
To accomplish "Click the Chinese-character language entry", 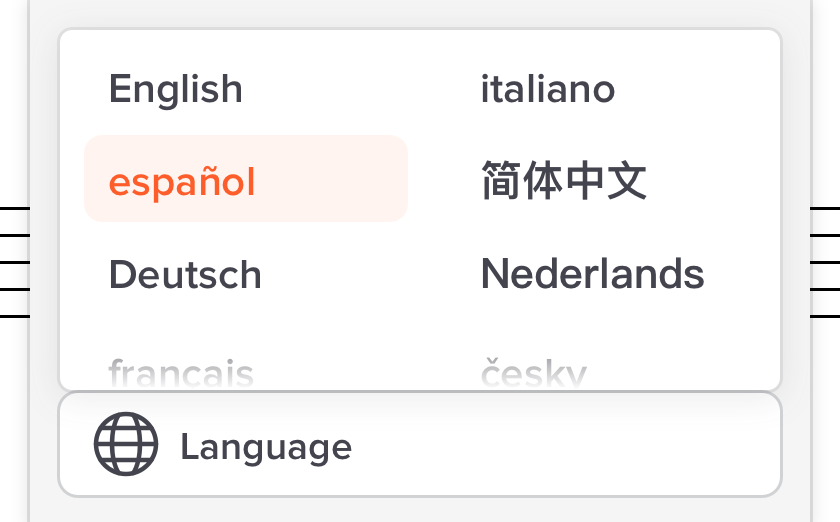I will (x=564, y=182).
